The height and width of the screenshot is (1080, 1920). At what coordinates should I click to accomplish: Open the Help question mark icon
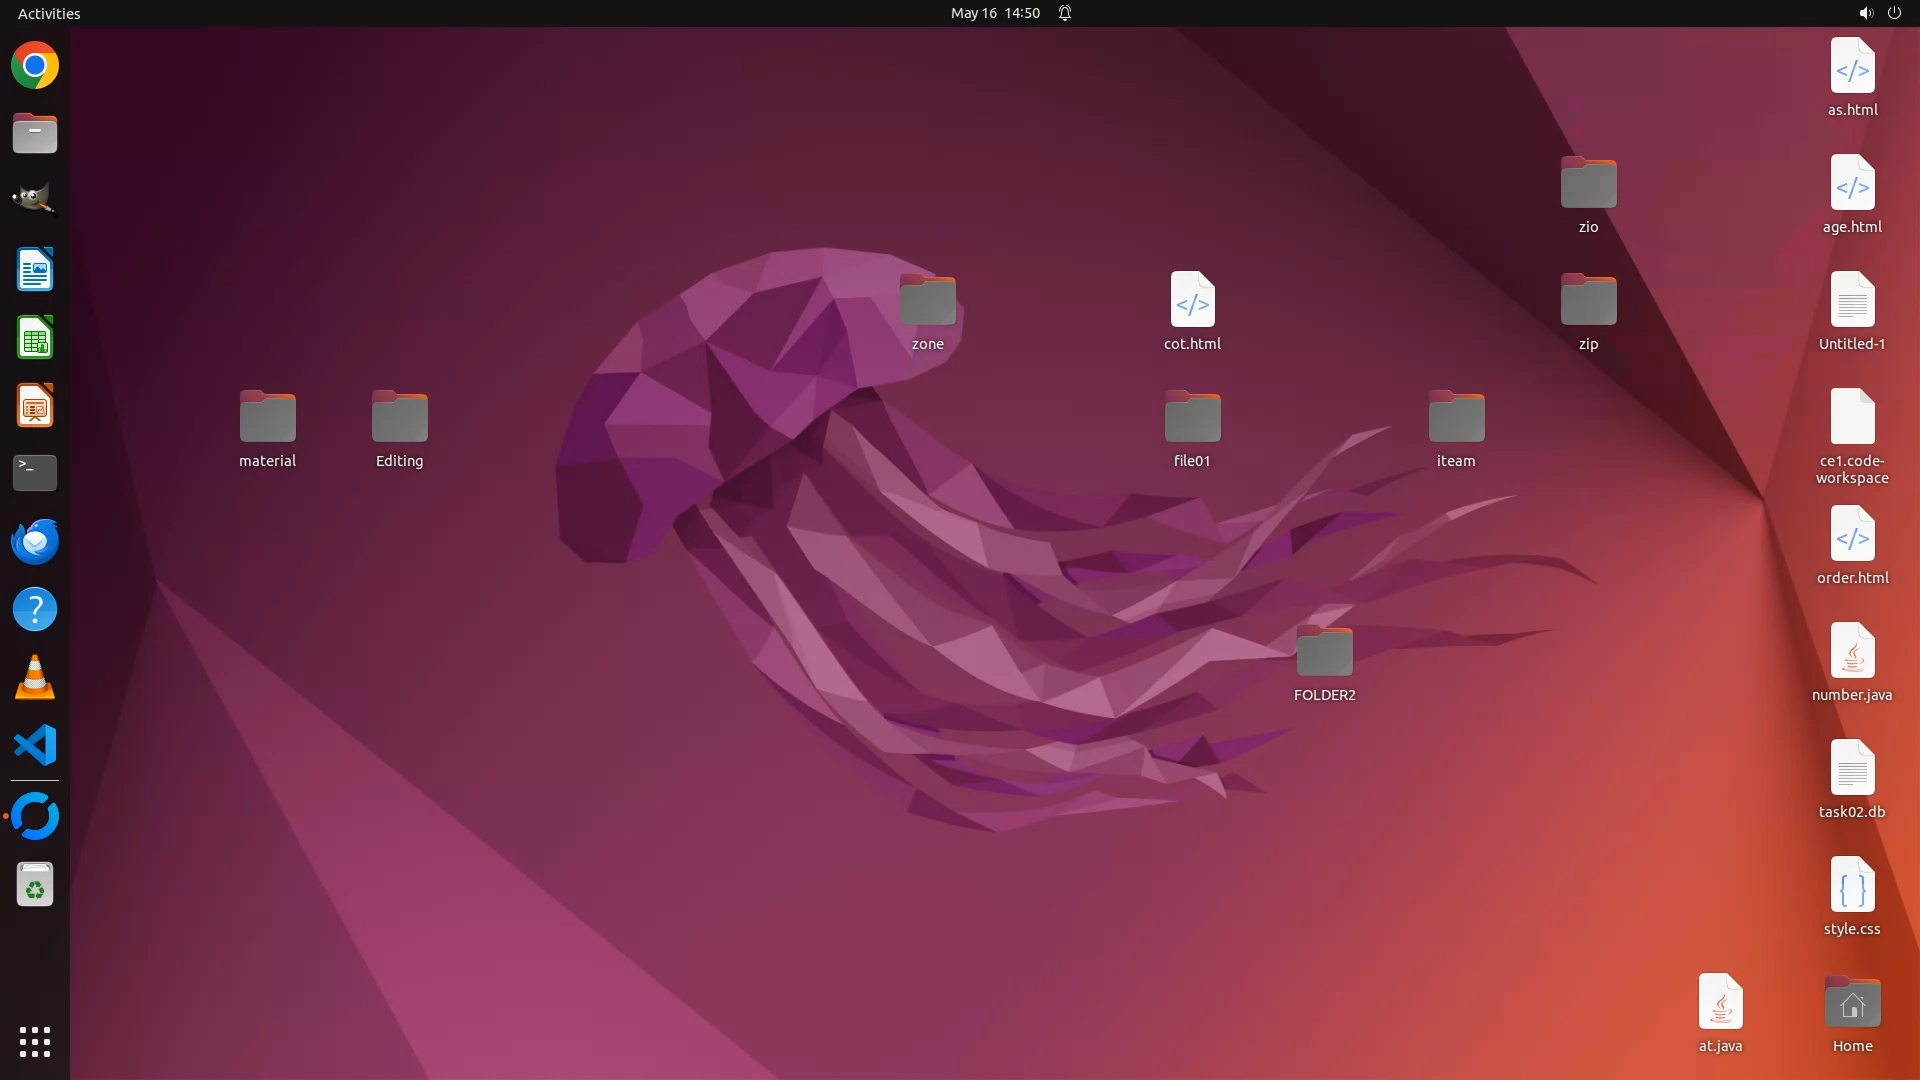(35, 609)
